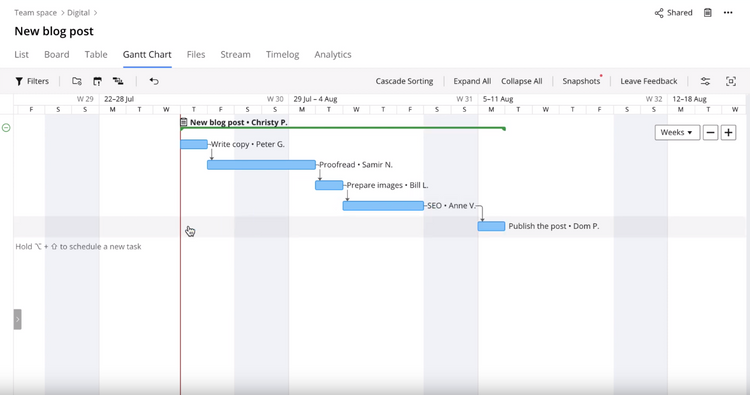
Task: Click the New blog post page title
Action: point(54,32)
